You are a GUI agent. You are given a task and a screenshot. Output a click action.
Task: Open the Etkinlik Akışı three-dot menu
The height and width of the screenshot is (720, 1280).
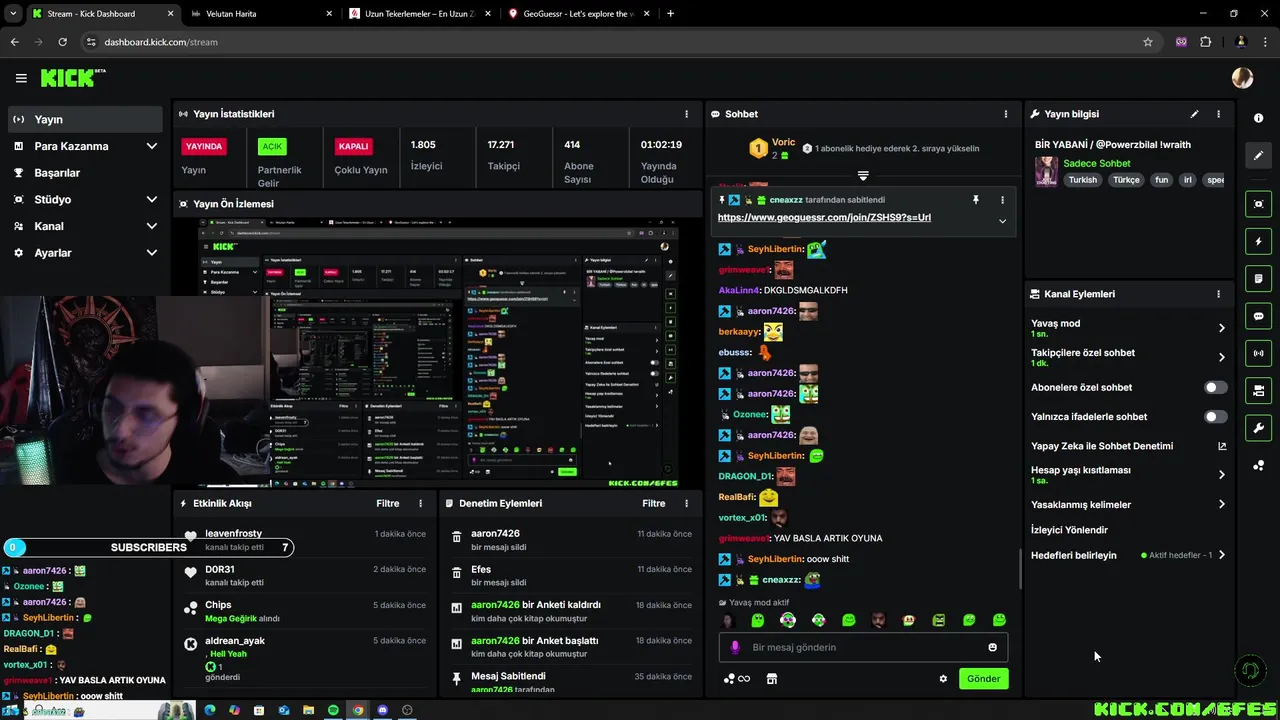click(x=420, y=503)
